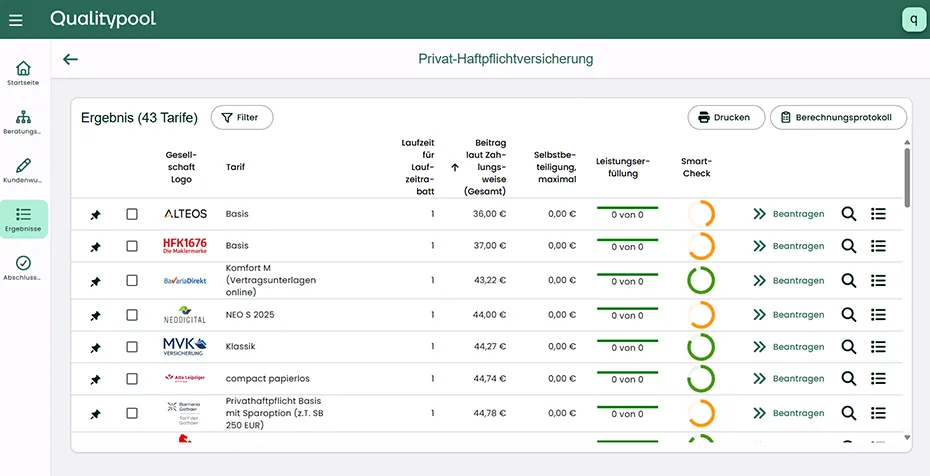Click the results table vertical scrollbar
930x476 pixels.
click(907, 178)
